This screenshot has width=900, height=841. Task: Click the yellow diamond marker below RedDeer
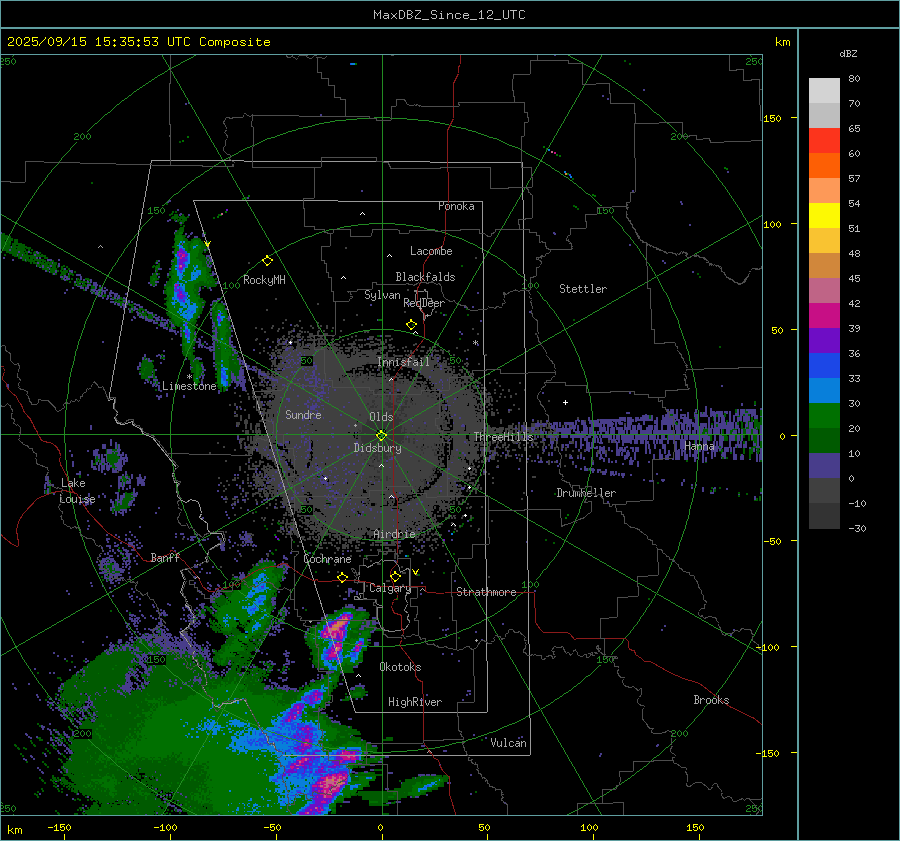(x=411, y=325)
